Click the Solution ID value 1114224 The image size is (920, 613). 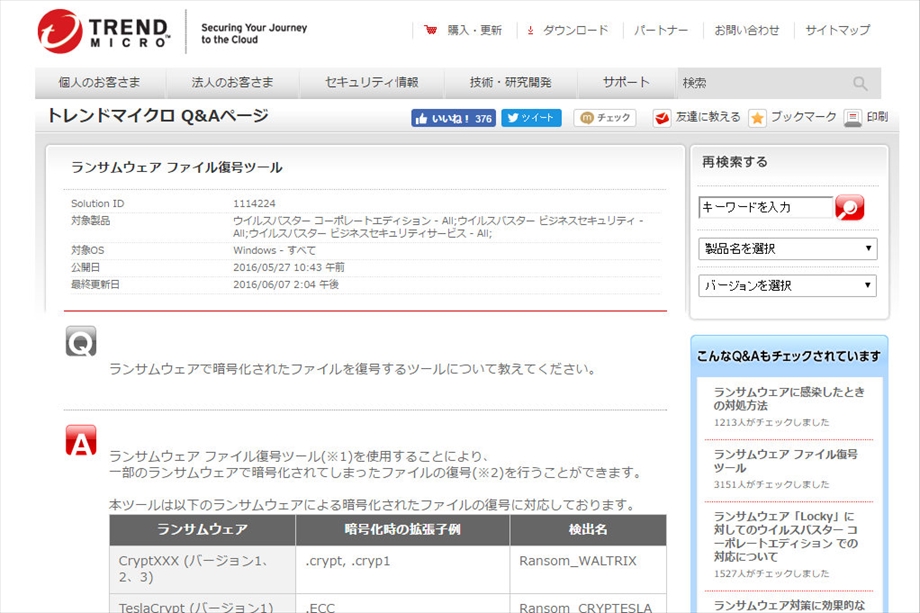[254, 204]
